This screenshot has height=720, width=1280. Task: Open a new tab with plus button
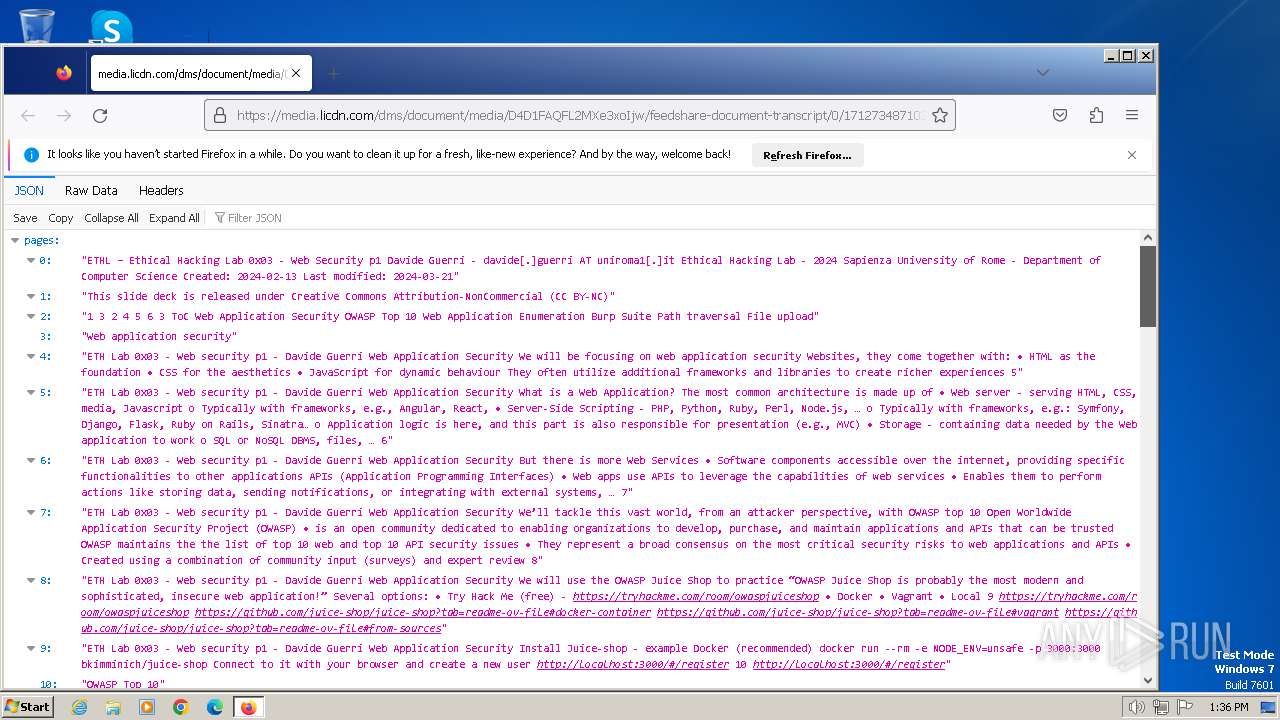[334, 73]
